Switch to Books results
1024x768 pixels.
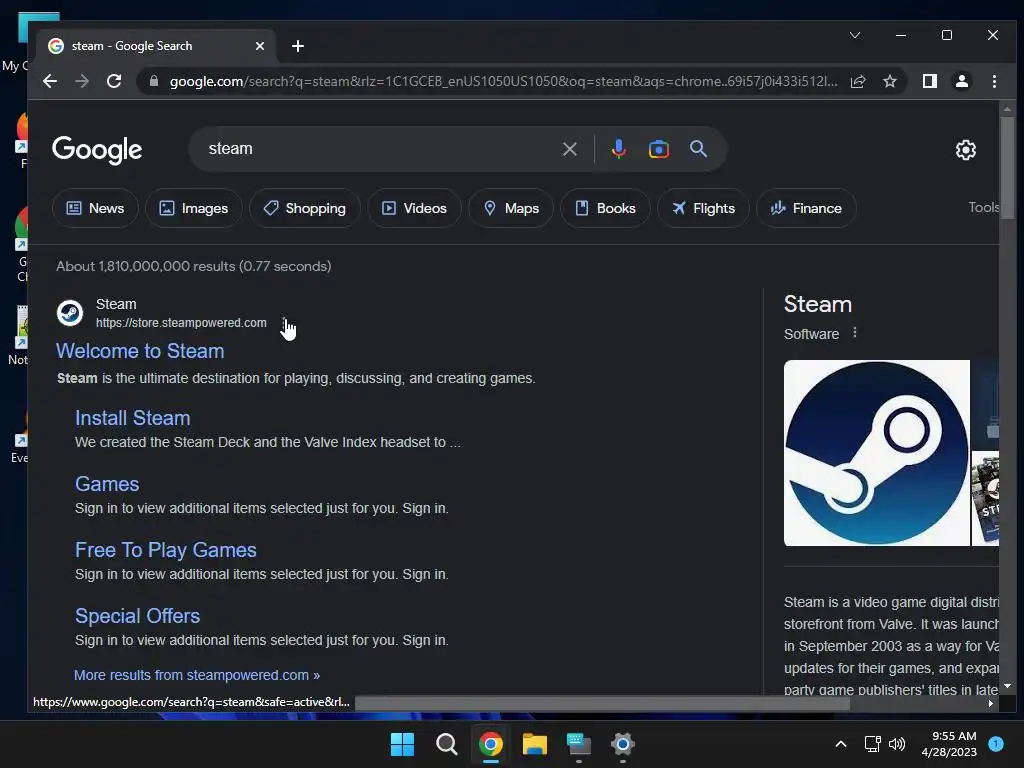coord(605,208)
